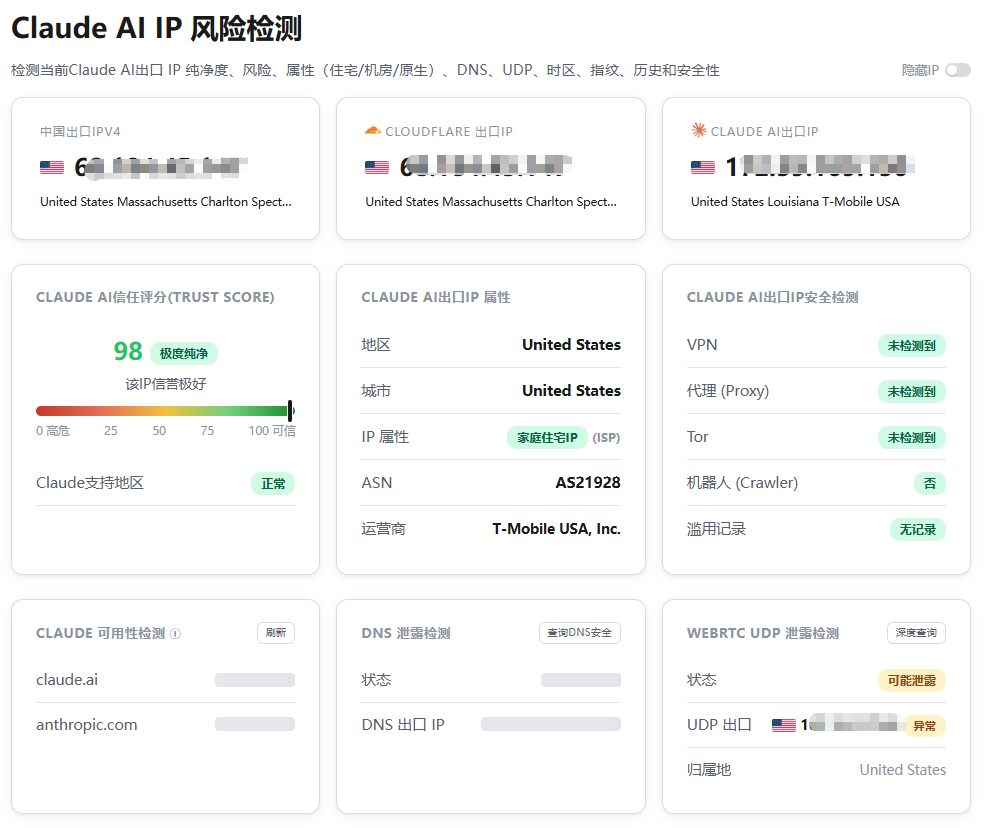Viewport: 985px width, 828px height.
Task: Click the US flag in Cloudflare 出口IP card
Action: click(377, 167)
